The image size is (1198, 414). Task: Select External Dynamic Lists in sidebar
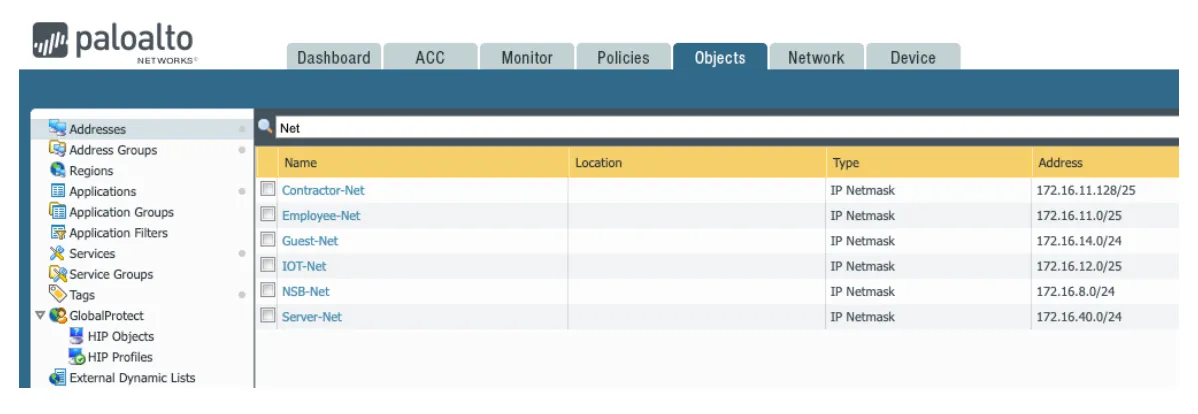[x=132, y=377]
